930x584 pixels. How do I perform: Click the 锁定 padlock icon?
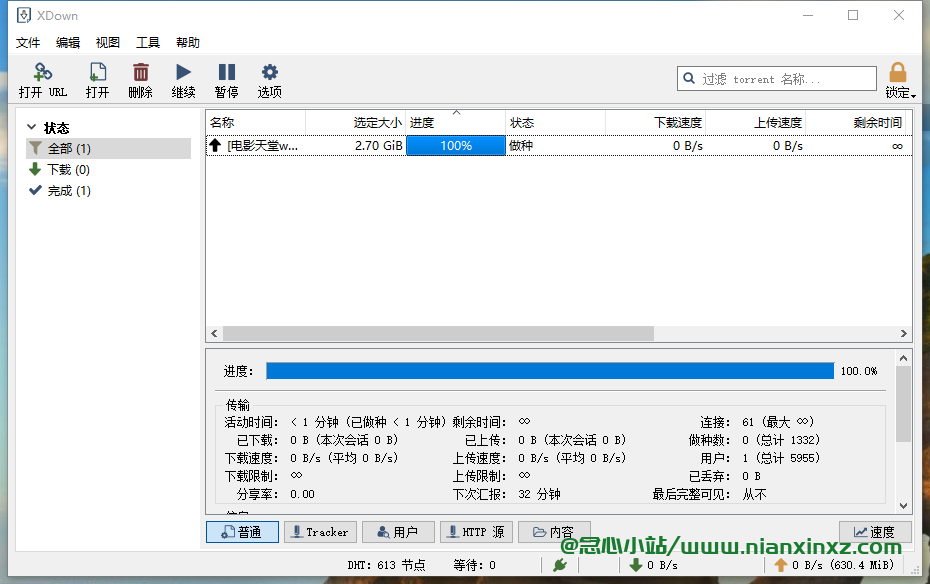[x=897, y=73]
